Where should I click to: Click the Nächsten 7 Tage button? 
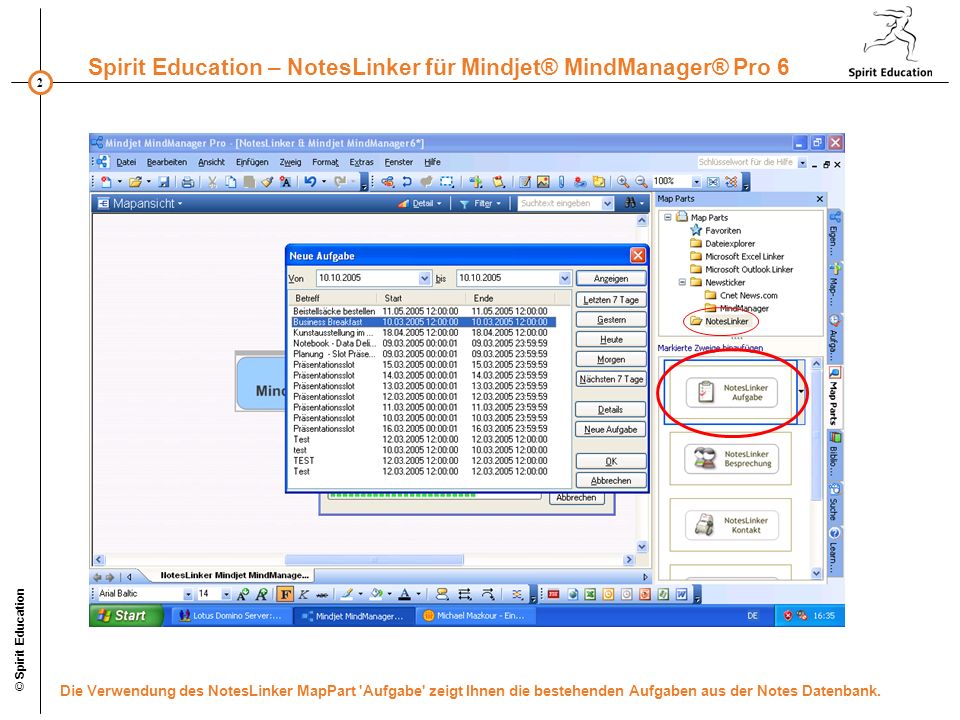point(610,379)
